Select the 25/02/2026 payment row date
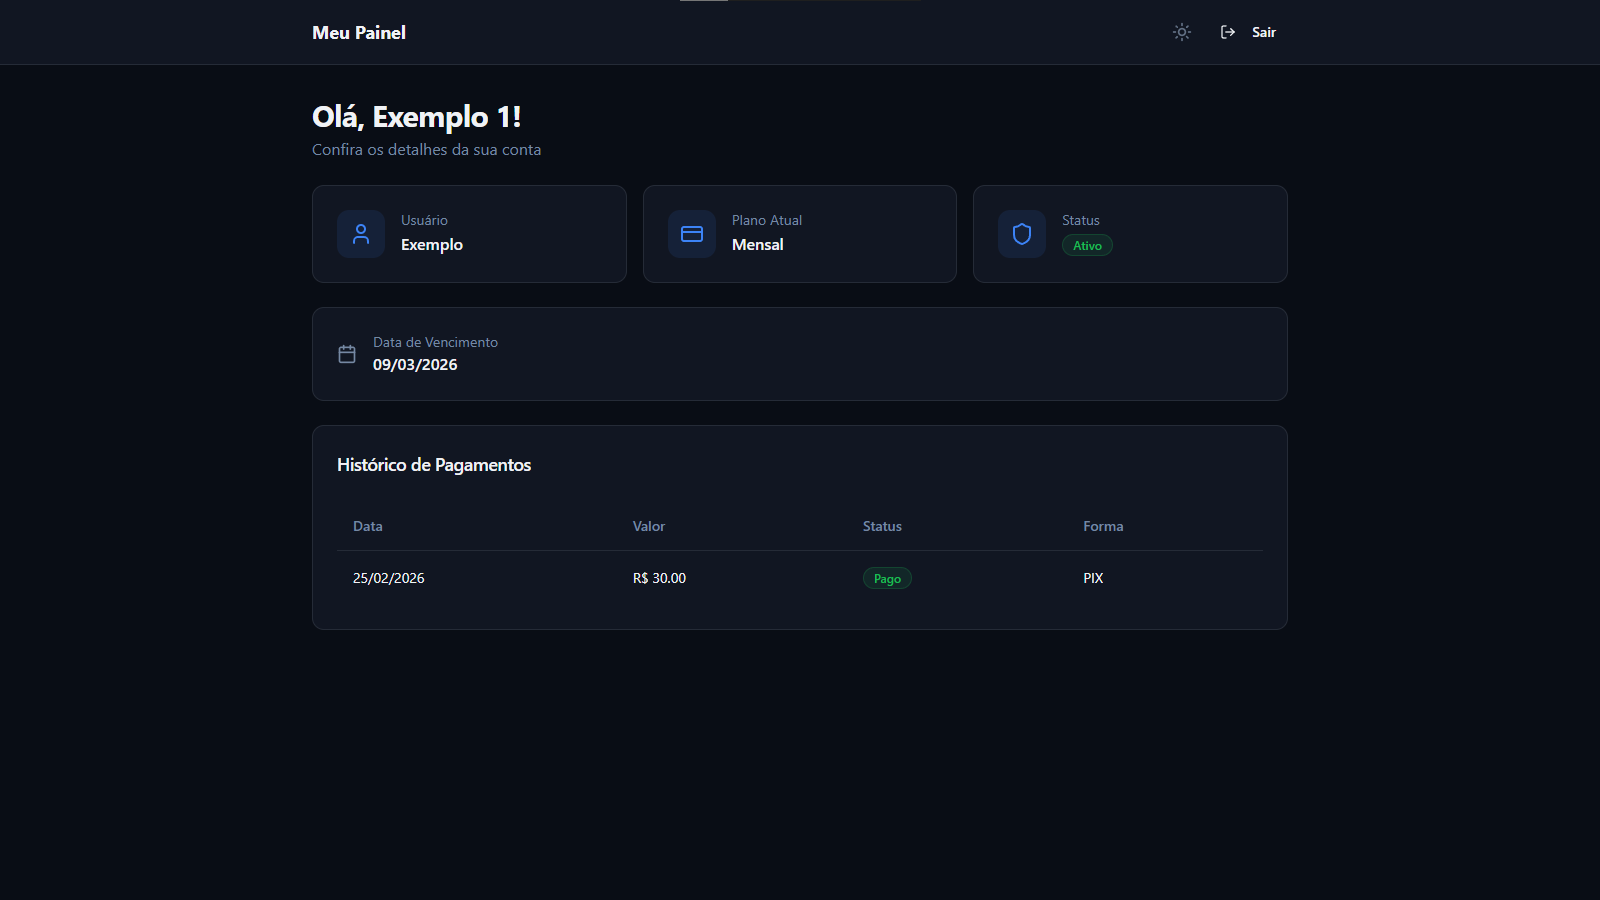The width and height of the screenshot is (1600, 900). [x=389, y=578]
